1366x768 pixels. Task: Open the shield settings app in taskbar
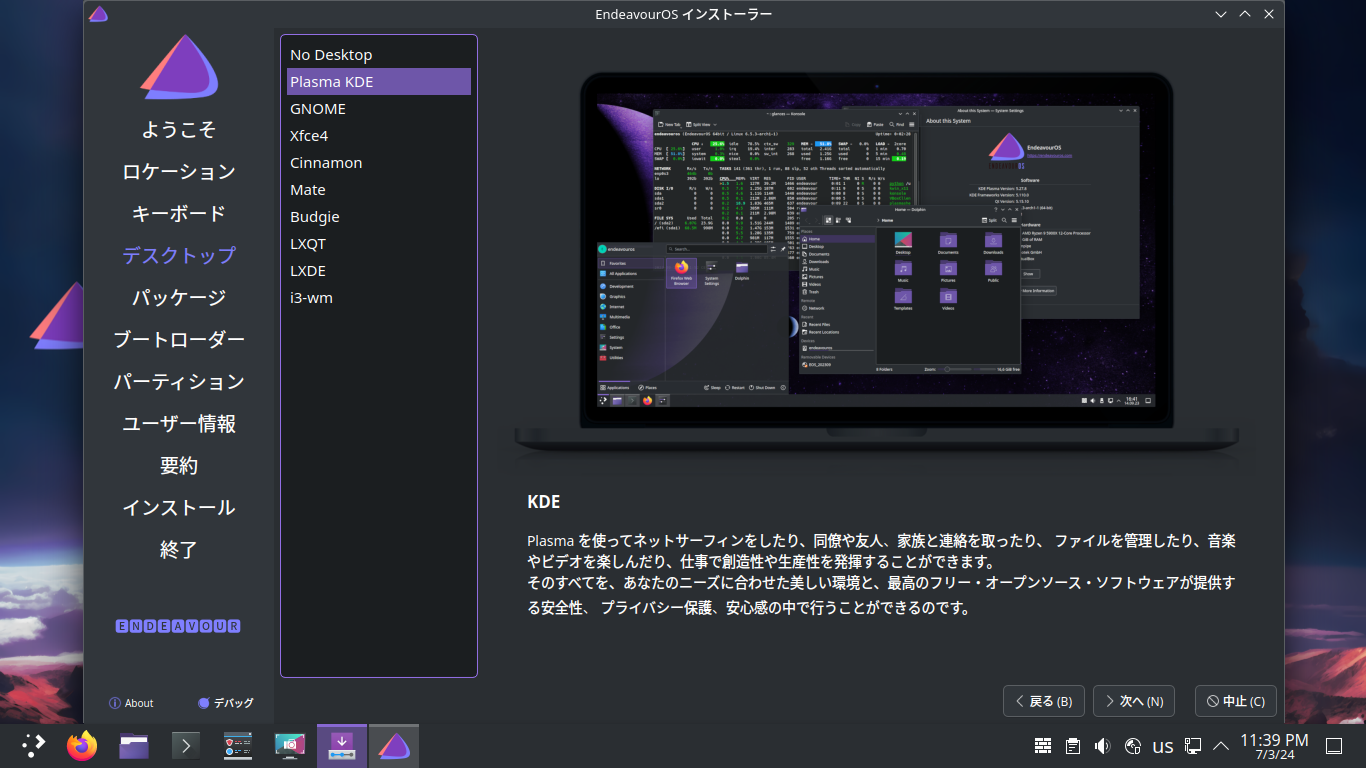238,745
